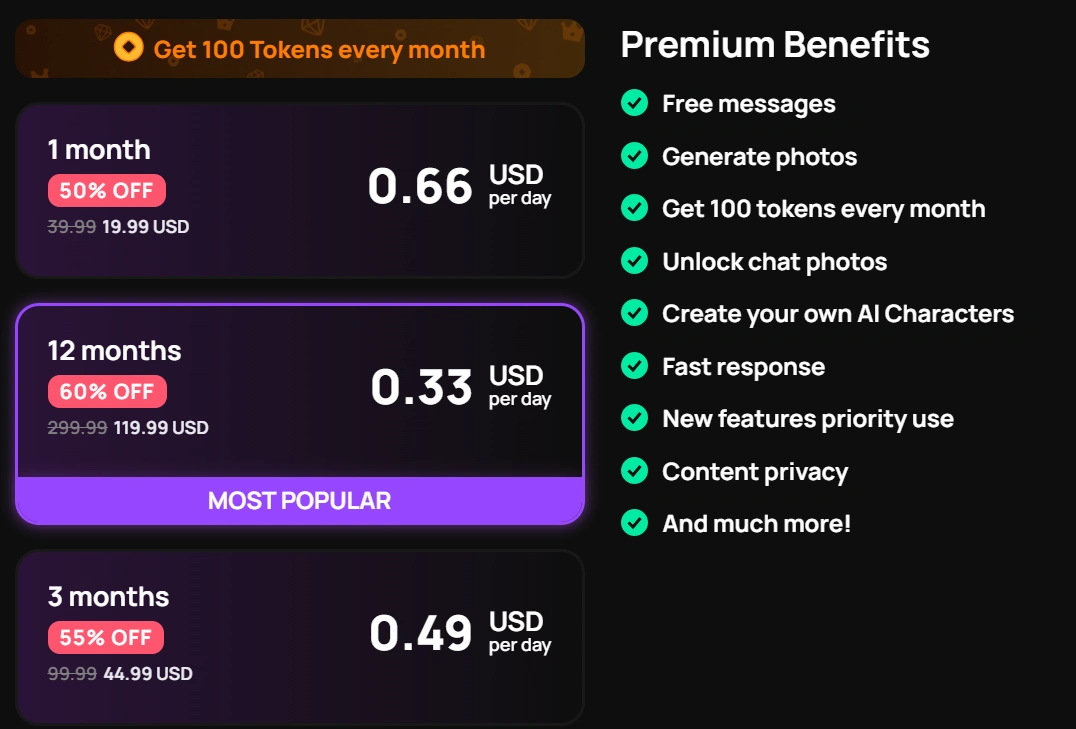This screenshot has height=729, width=1076.
Task: Click the checkmark beside Create your own AI Characters
Action: [634, 313]
